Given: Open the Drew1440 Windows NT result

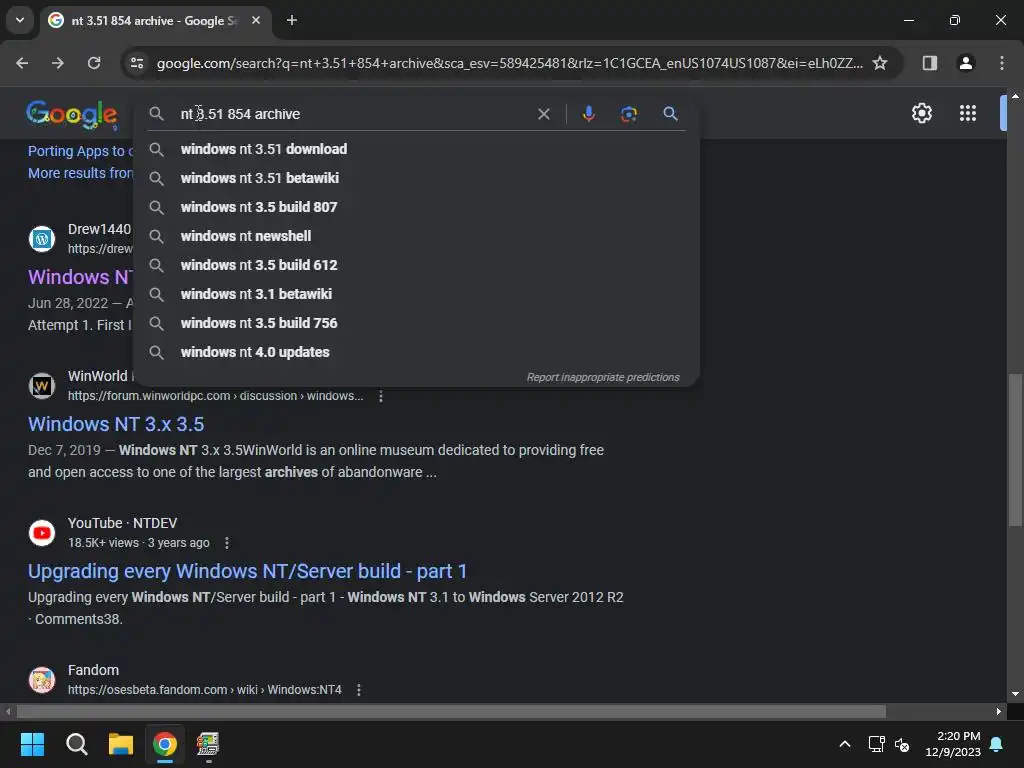Looking at the screenshot, I should [x=80, y=277].
